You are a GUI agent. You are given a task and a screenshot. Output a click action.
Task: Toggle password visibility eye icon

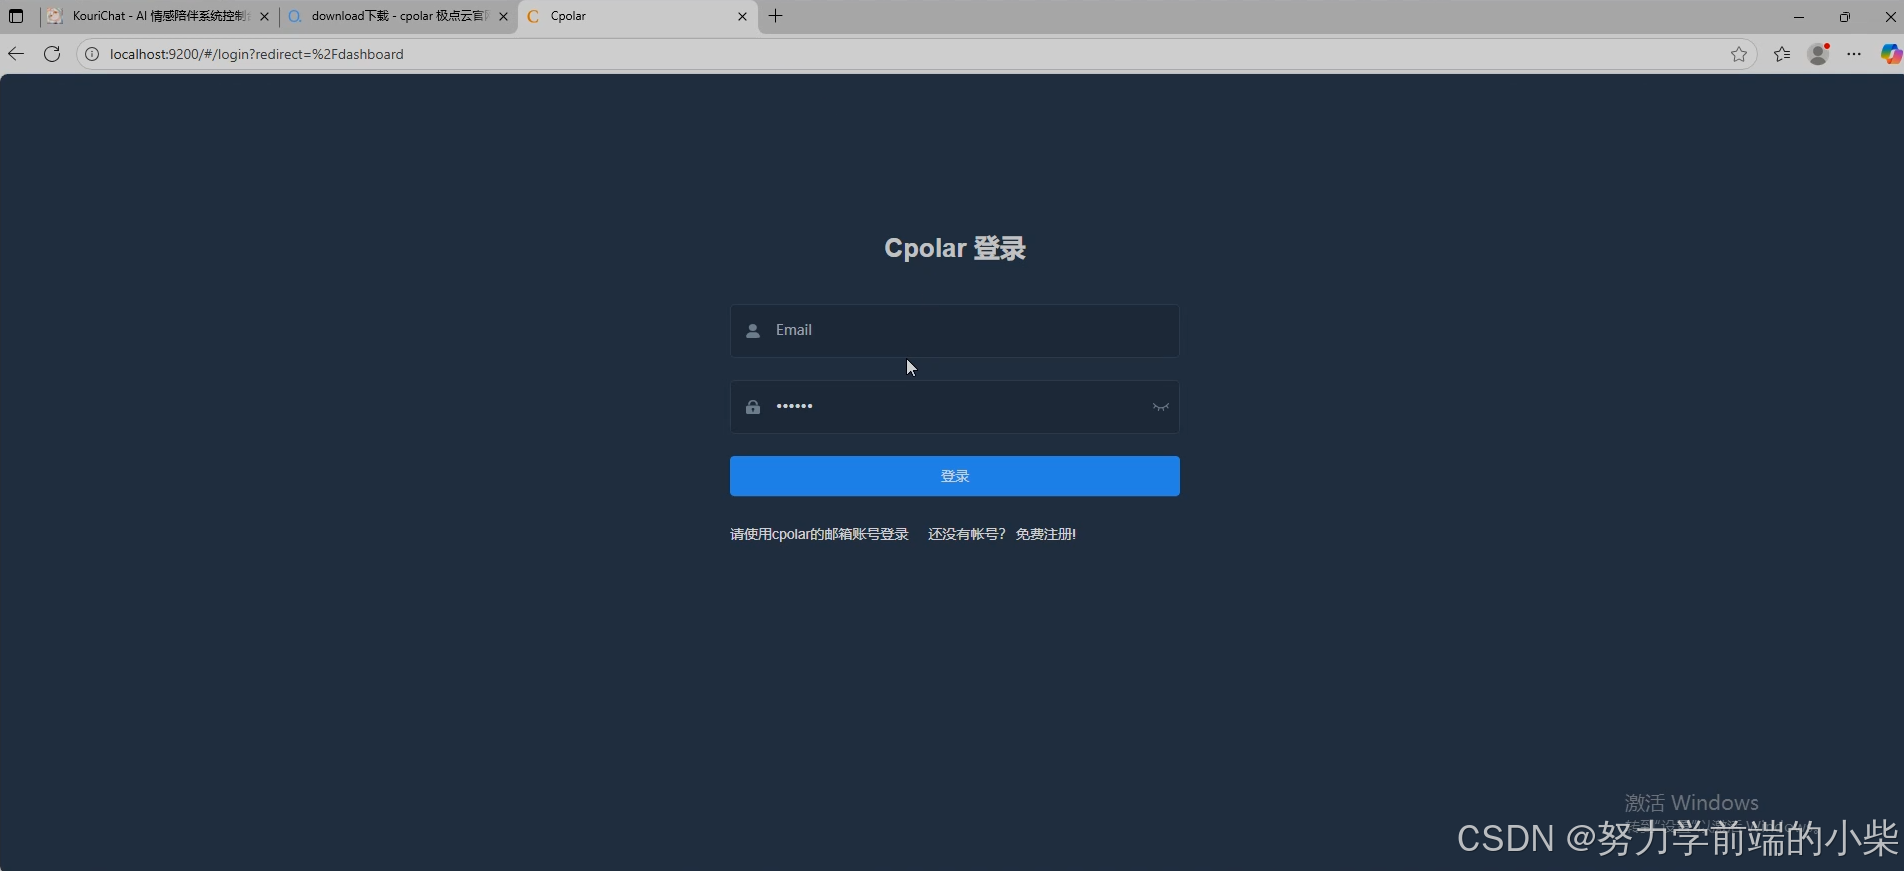tap(1160, 407)
